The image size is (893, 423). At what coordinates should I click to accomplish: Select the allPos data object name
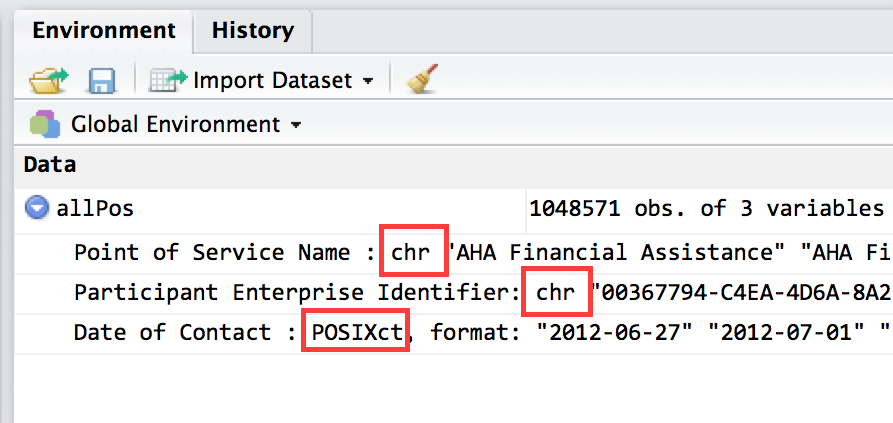pos(98,209)
